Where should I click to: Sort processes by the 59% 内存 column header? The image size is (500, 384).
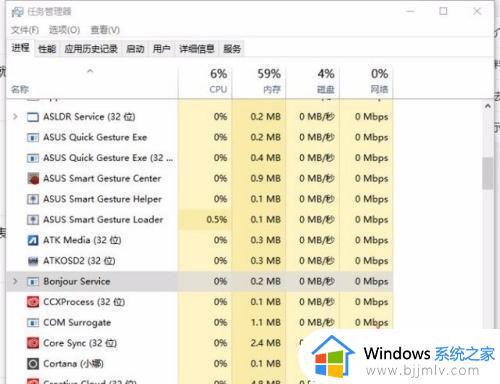point(259,82)
